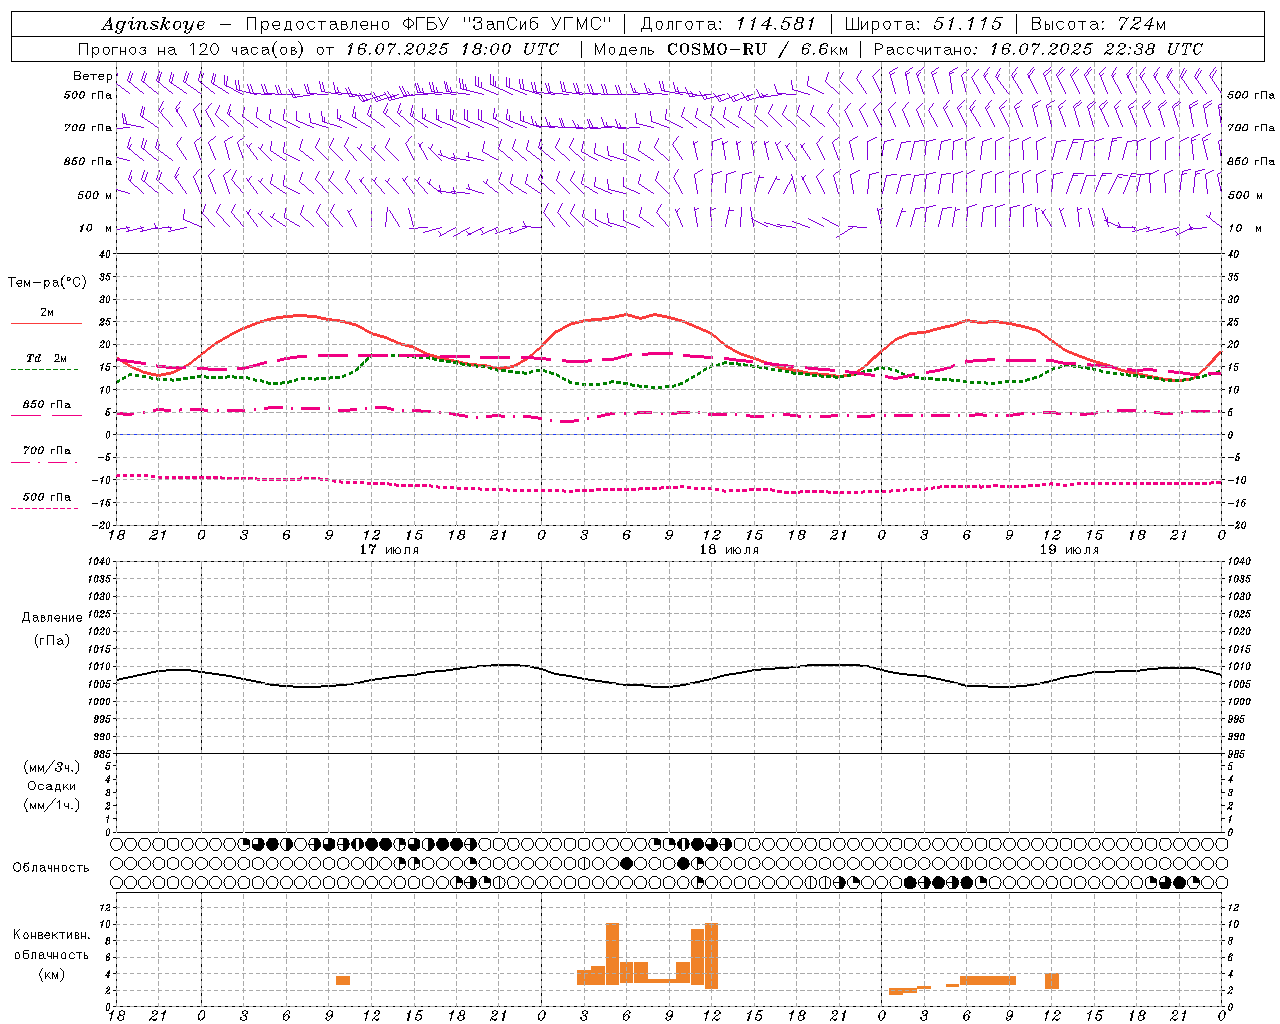Click the 17 июля date label

click(389, 550)
